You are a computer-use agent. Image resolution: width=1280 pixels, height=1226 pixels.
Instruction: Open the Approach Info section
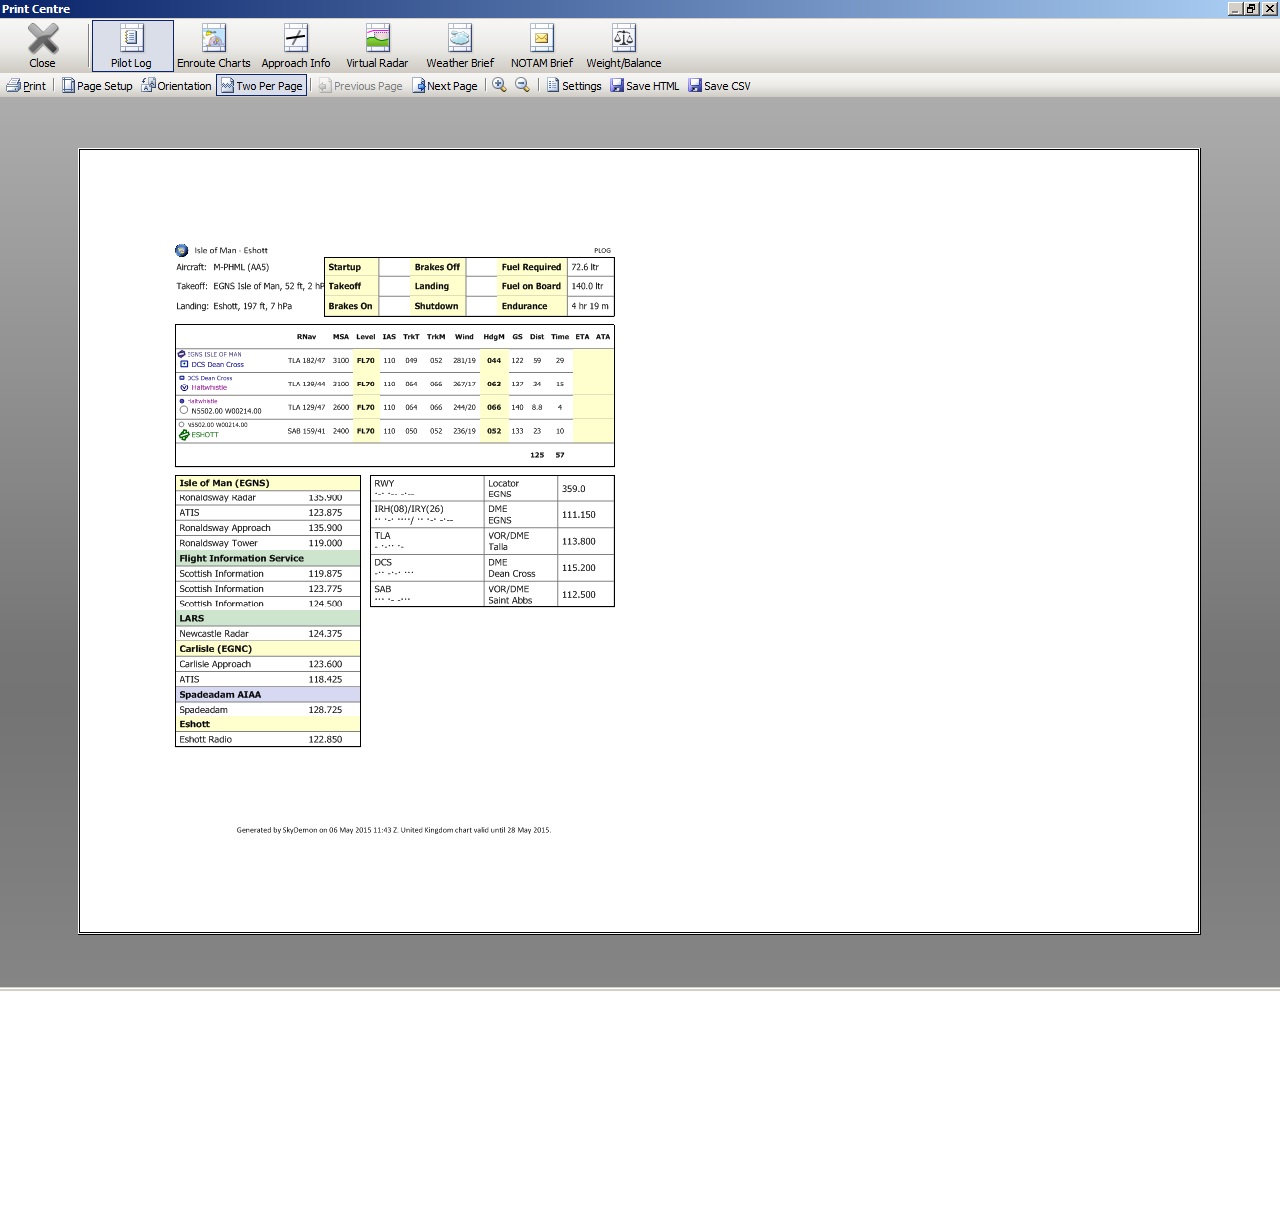click(x=295, y=46)
